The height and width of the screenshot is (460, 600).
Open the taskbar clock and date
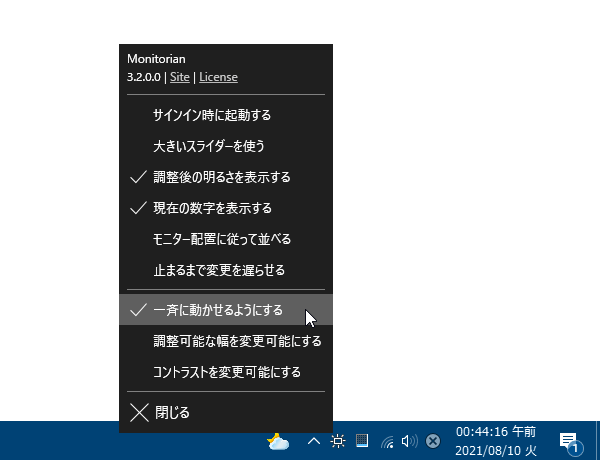496,441
